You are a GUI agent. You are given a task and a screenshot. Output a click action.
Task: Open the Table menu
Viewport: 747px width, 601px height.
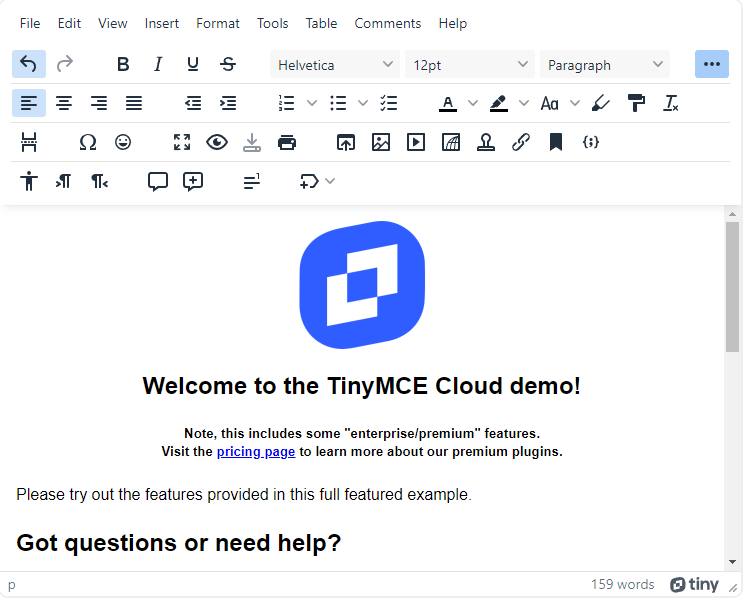point(321,23)
